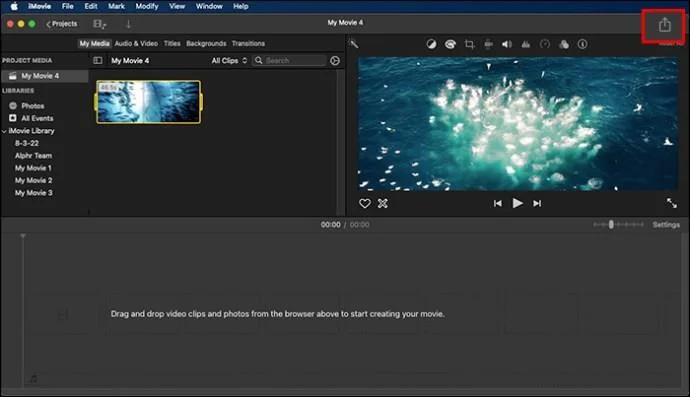Select the My Movie 1 event
Viewport: 690px width, 397px height.
coord(33,168)
